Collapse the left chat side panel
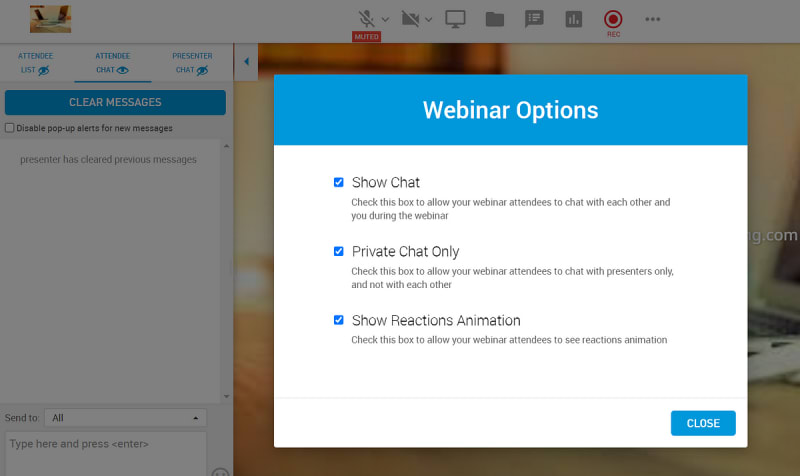800x476 pixels. (247, 62)
